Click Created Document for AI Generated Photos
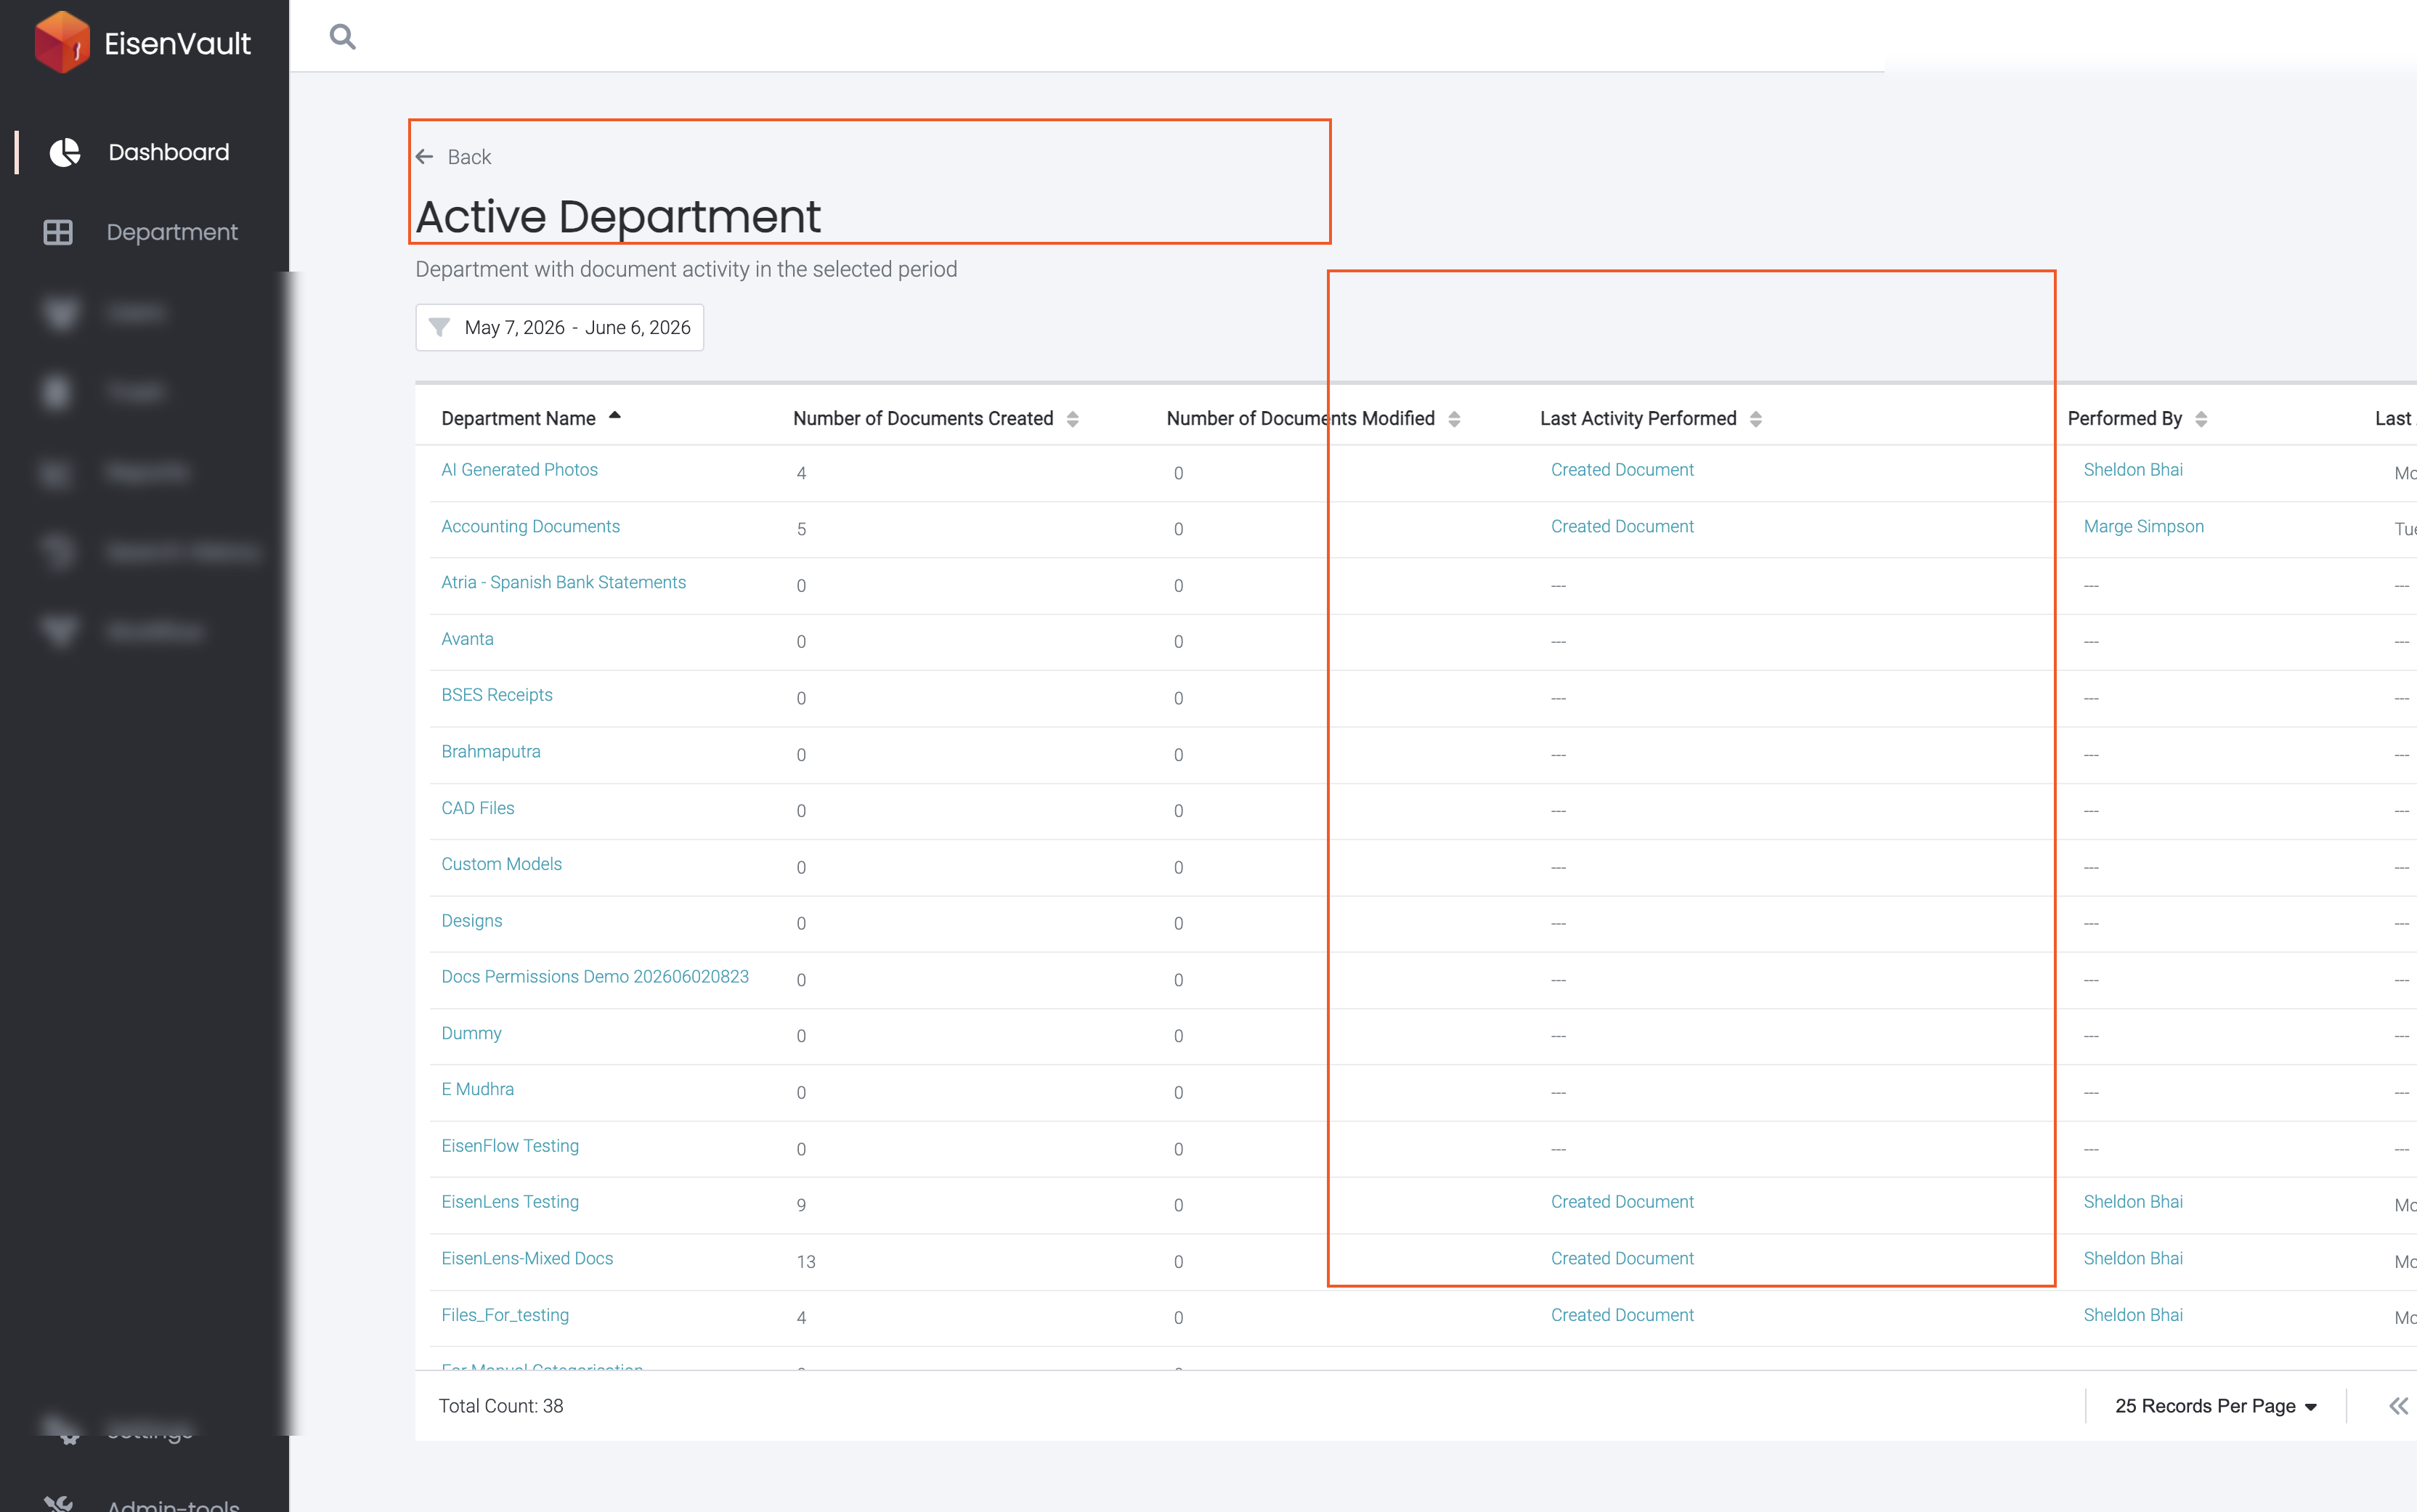The height and width of the screenshot is (1512, 2417). click(1621, 469)
